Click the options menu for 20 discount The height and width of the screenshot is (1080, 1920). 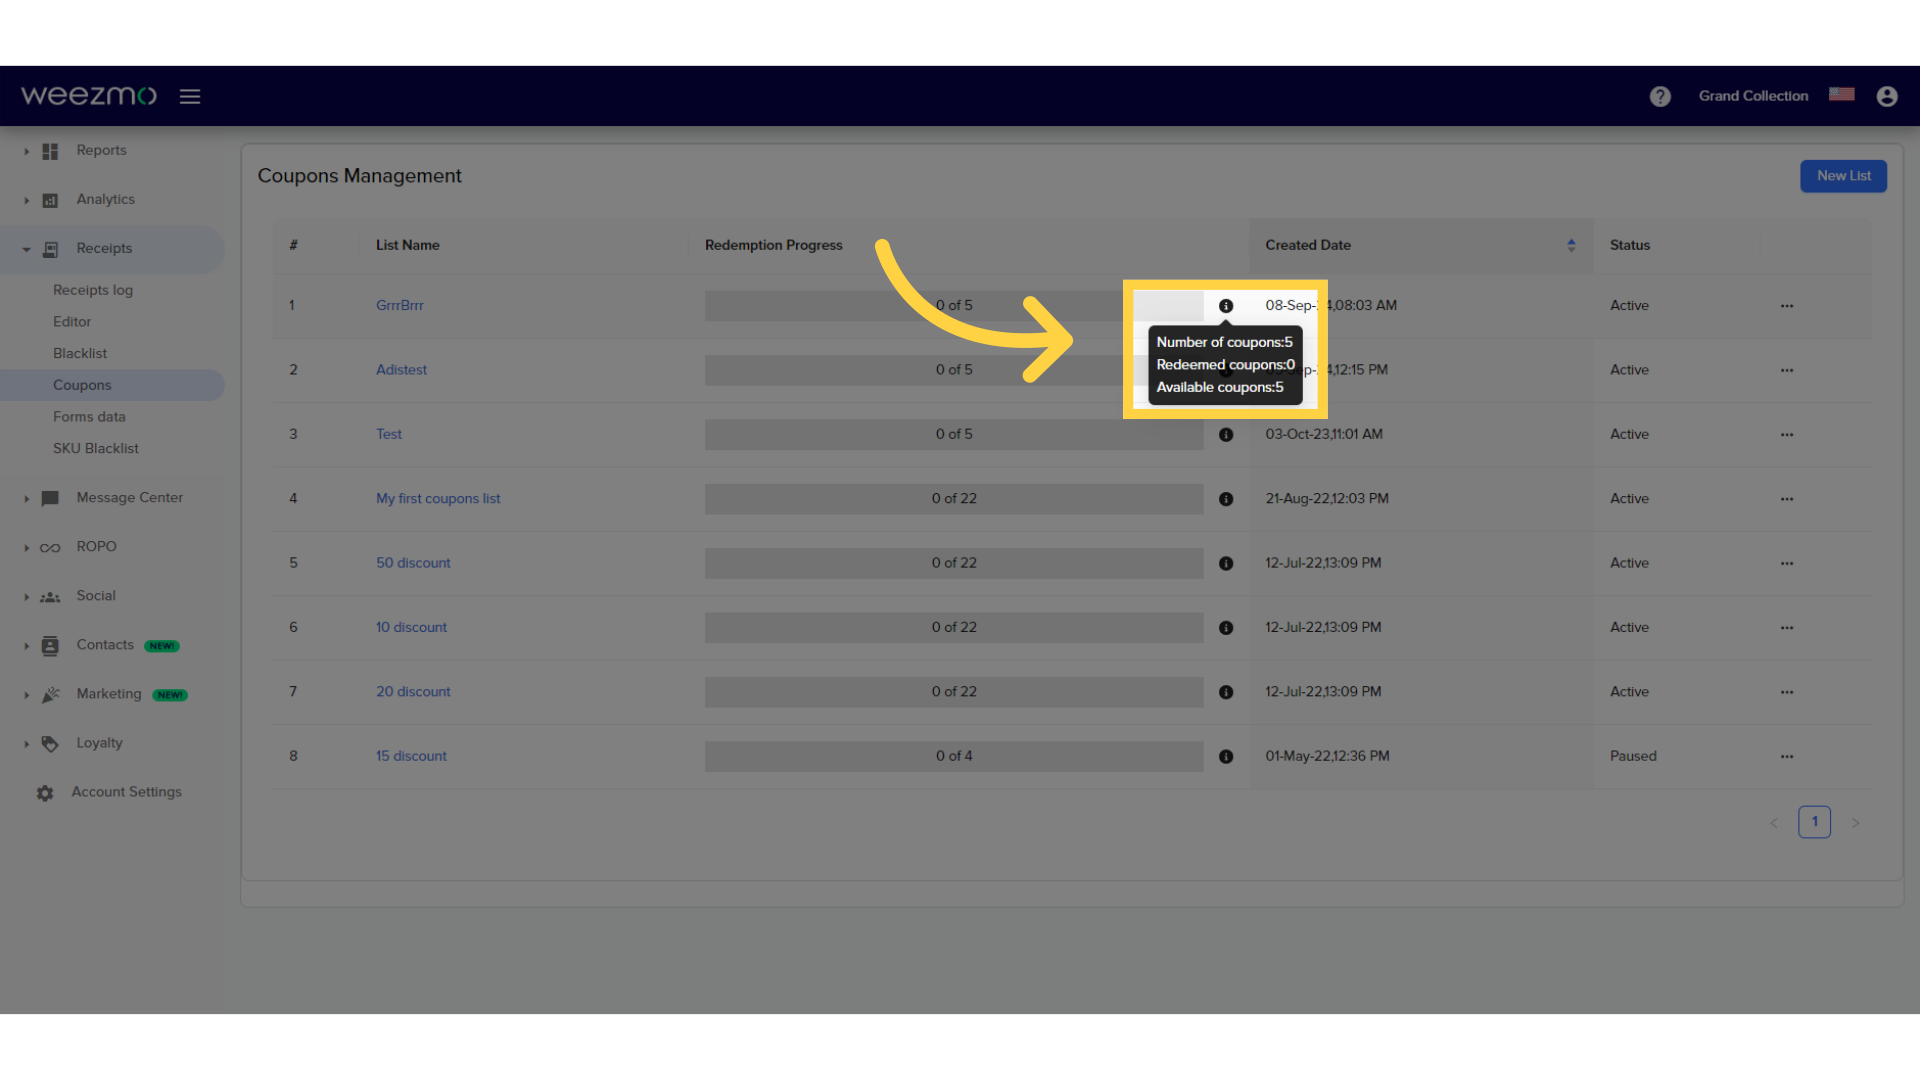tap(1787, 691)
